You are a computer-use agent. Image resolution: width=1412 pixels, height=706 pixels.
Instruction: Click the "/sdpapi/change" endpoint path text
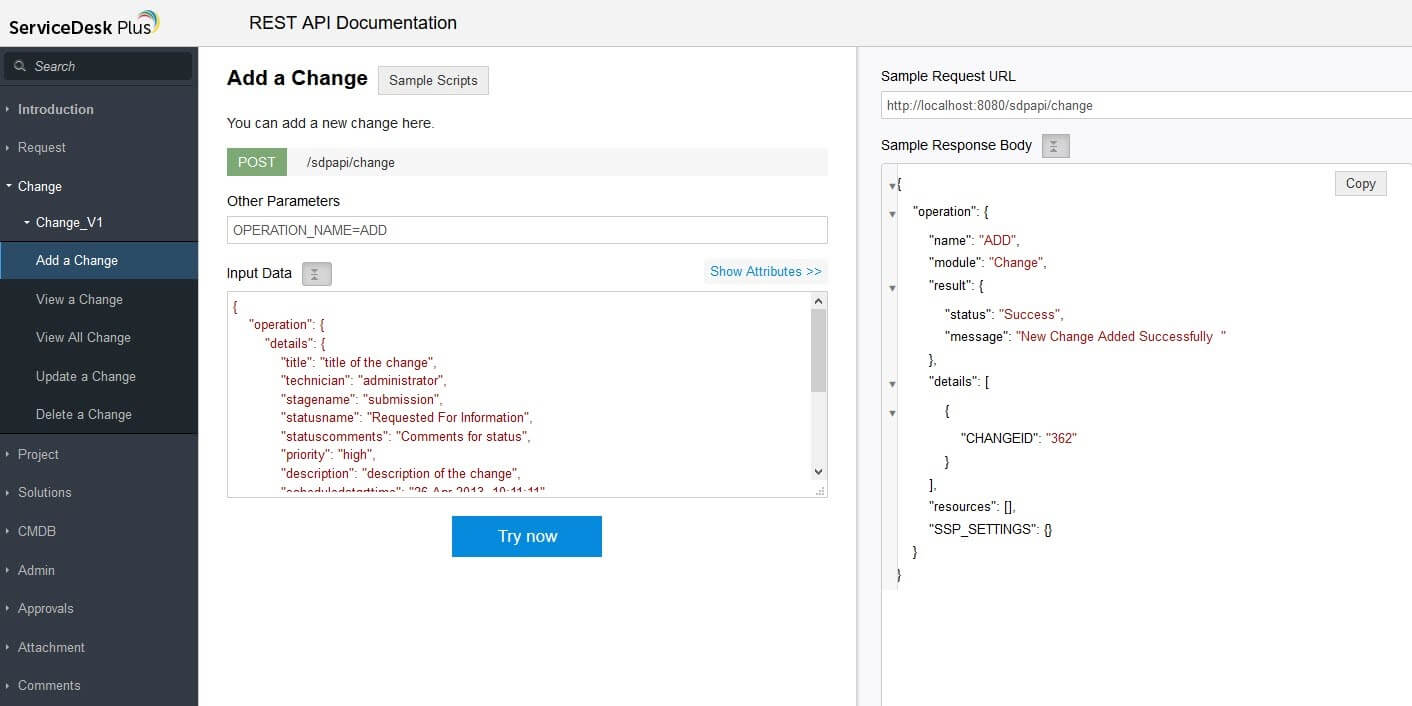(351, 162)
